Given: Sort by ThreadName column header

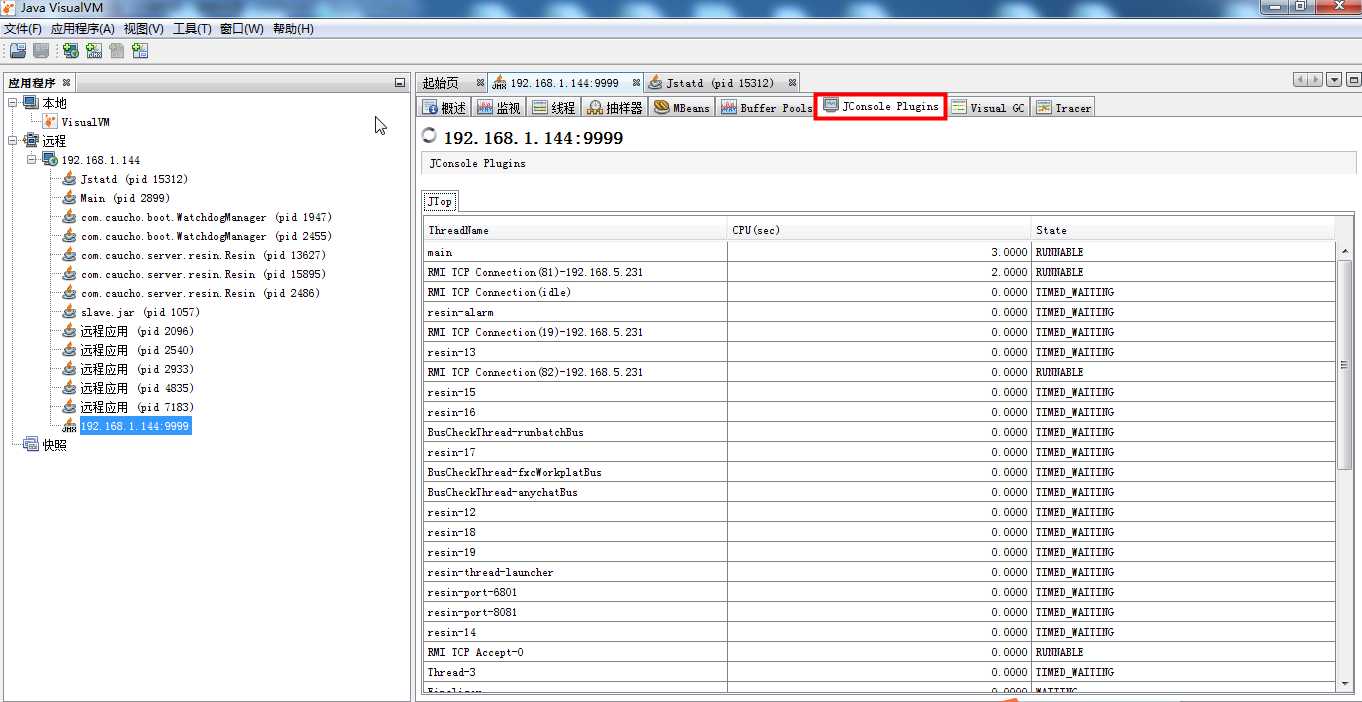Looking at the screenshot, I should pyautogui.click(x=575, y=230).
